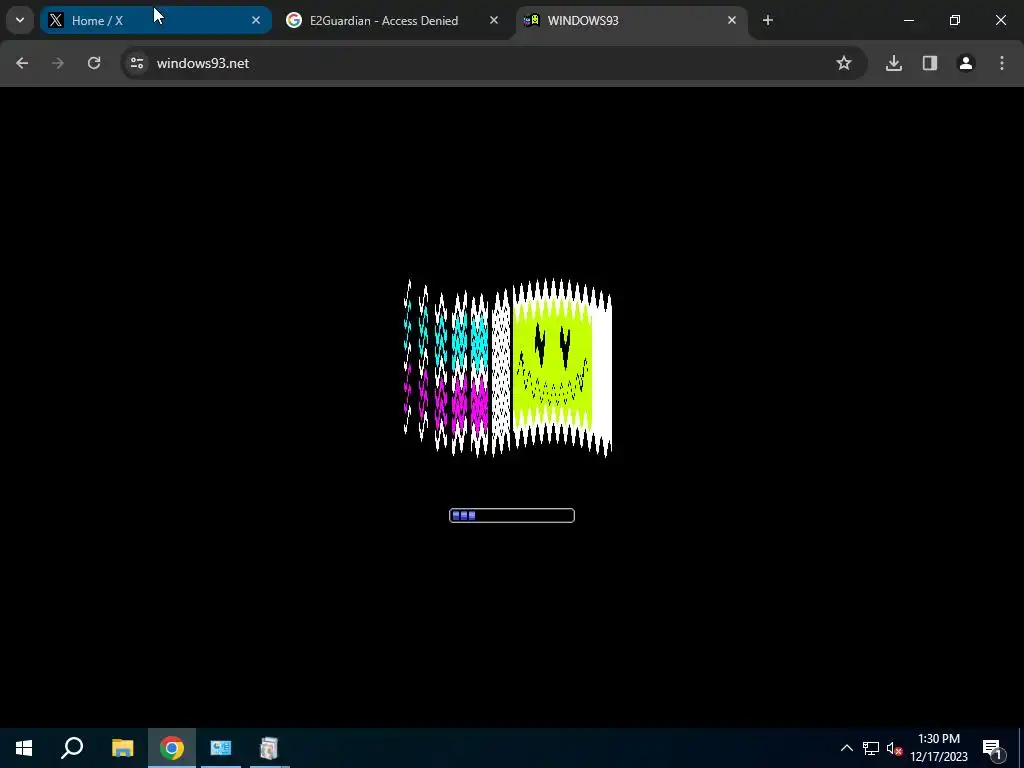1024x768 pixels.
Task: Click the Chrome taskbar icon
Action: click(172, 748)
